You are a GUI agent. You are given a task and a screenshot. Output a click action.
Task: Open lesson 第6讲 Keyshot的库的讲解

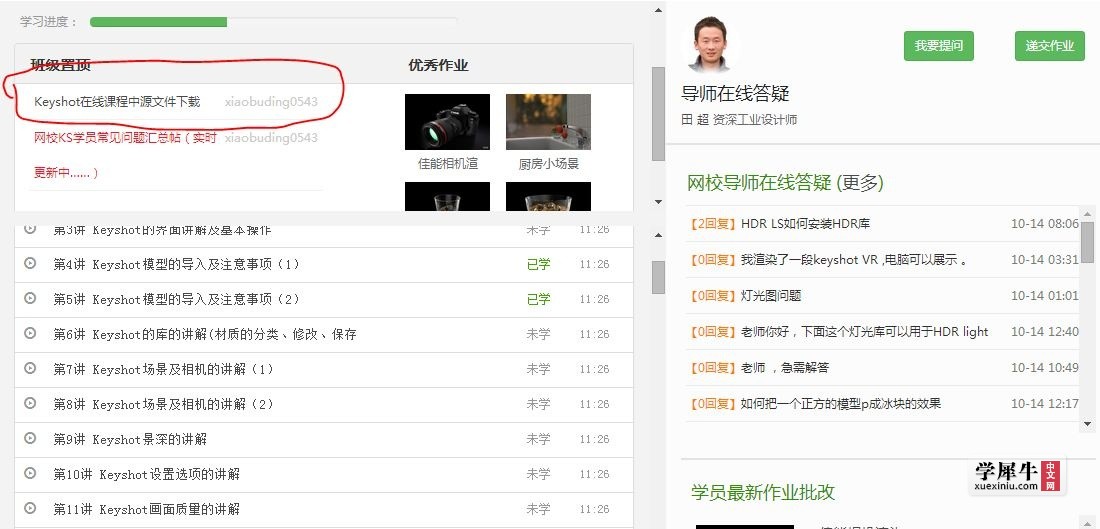tap(205, 335)
